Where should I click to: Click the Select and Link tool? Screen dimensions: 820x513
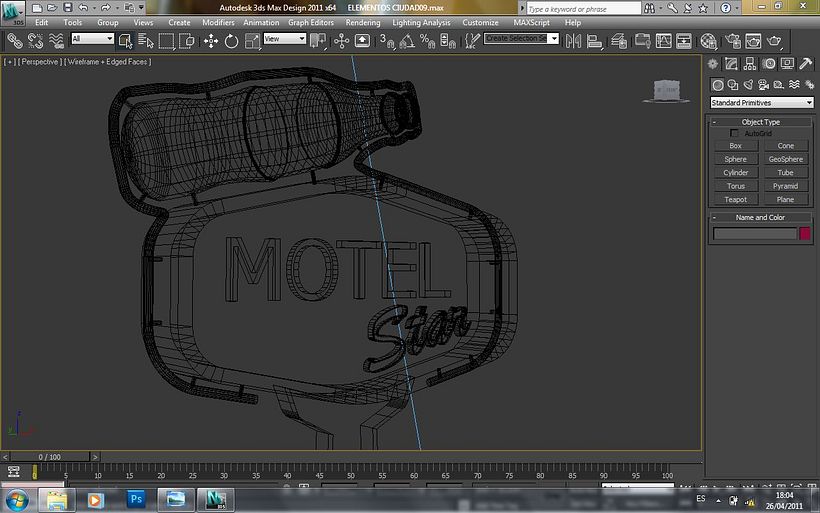click(15, 41)
